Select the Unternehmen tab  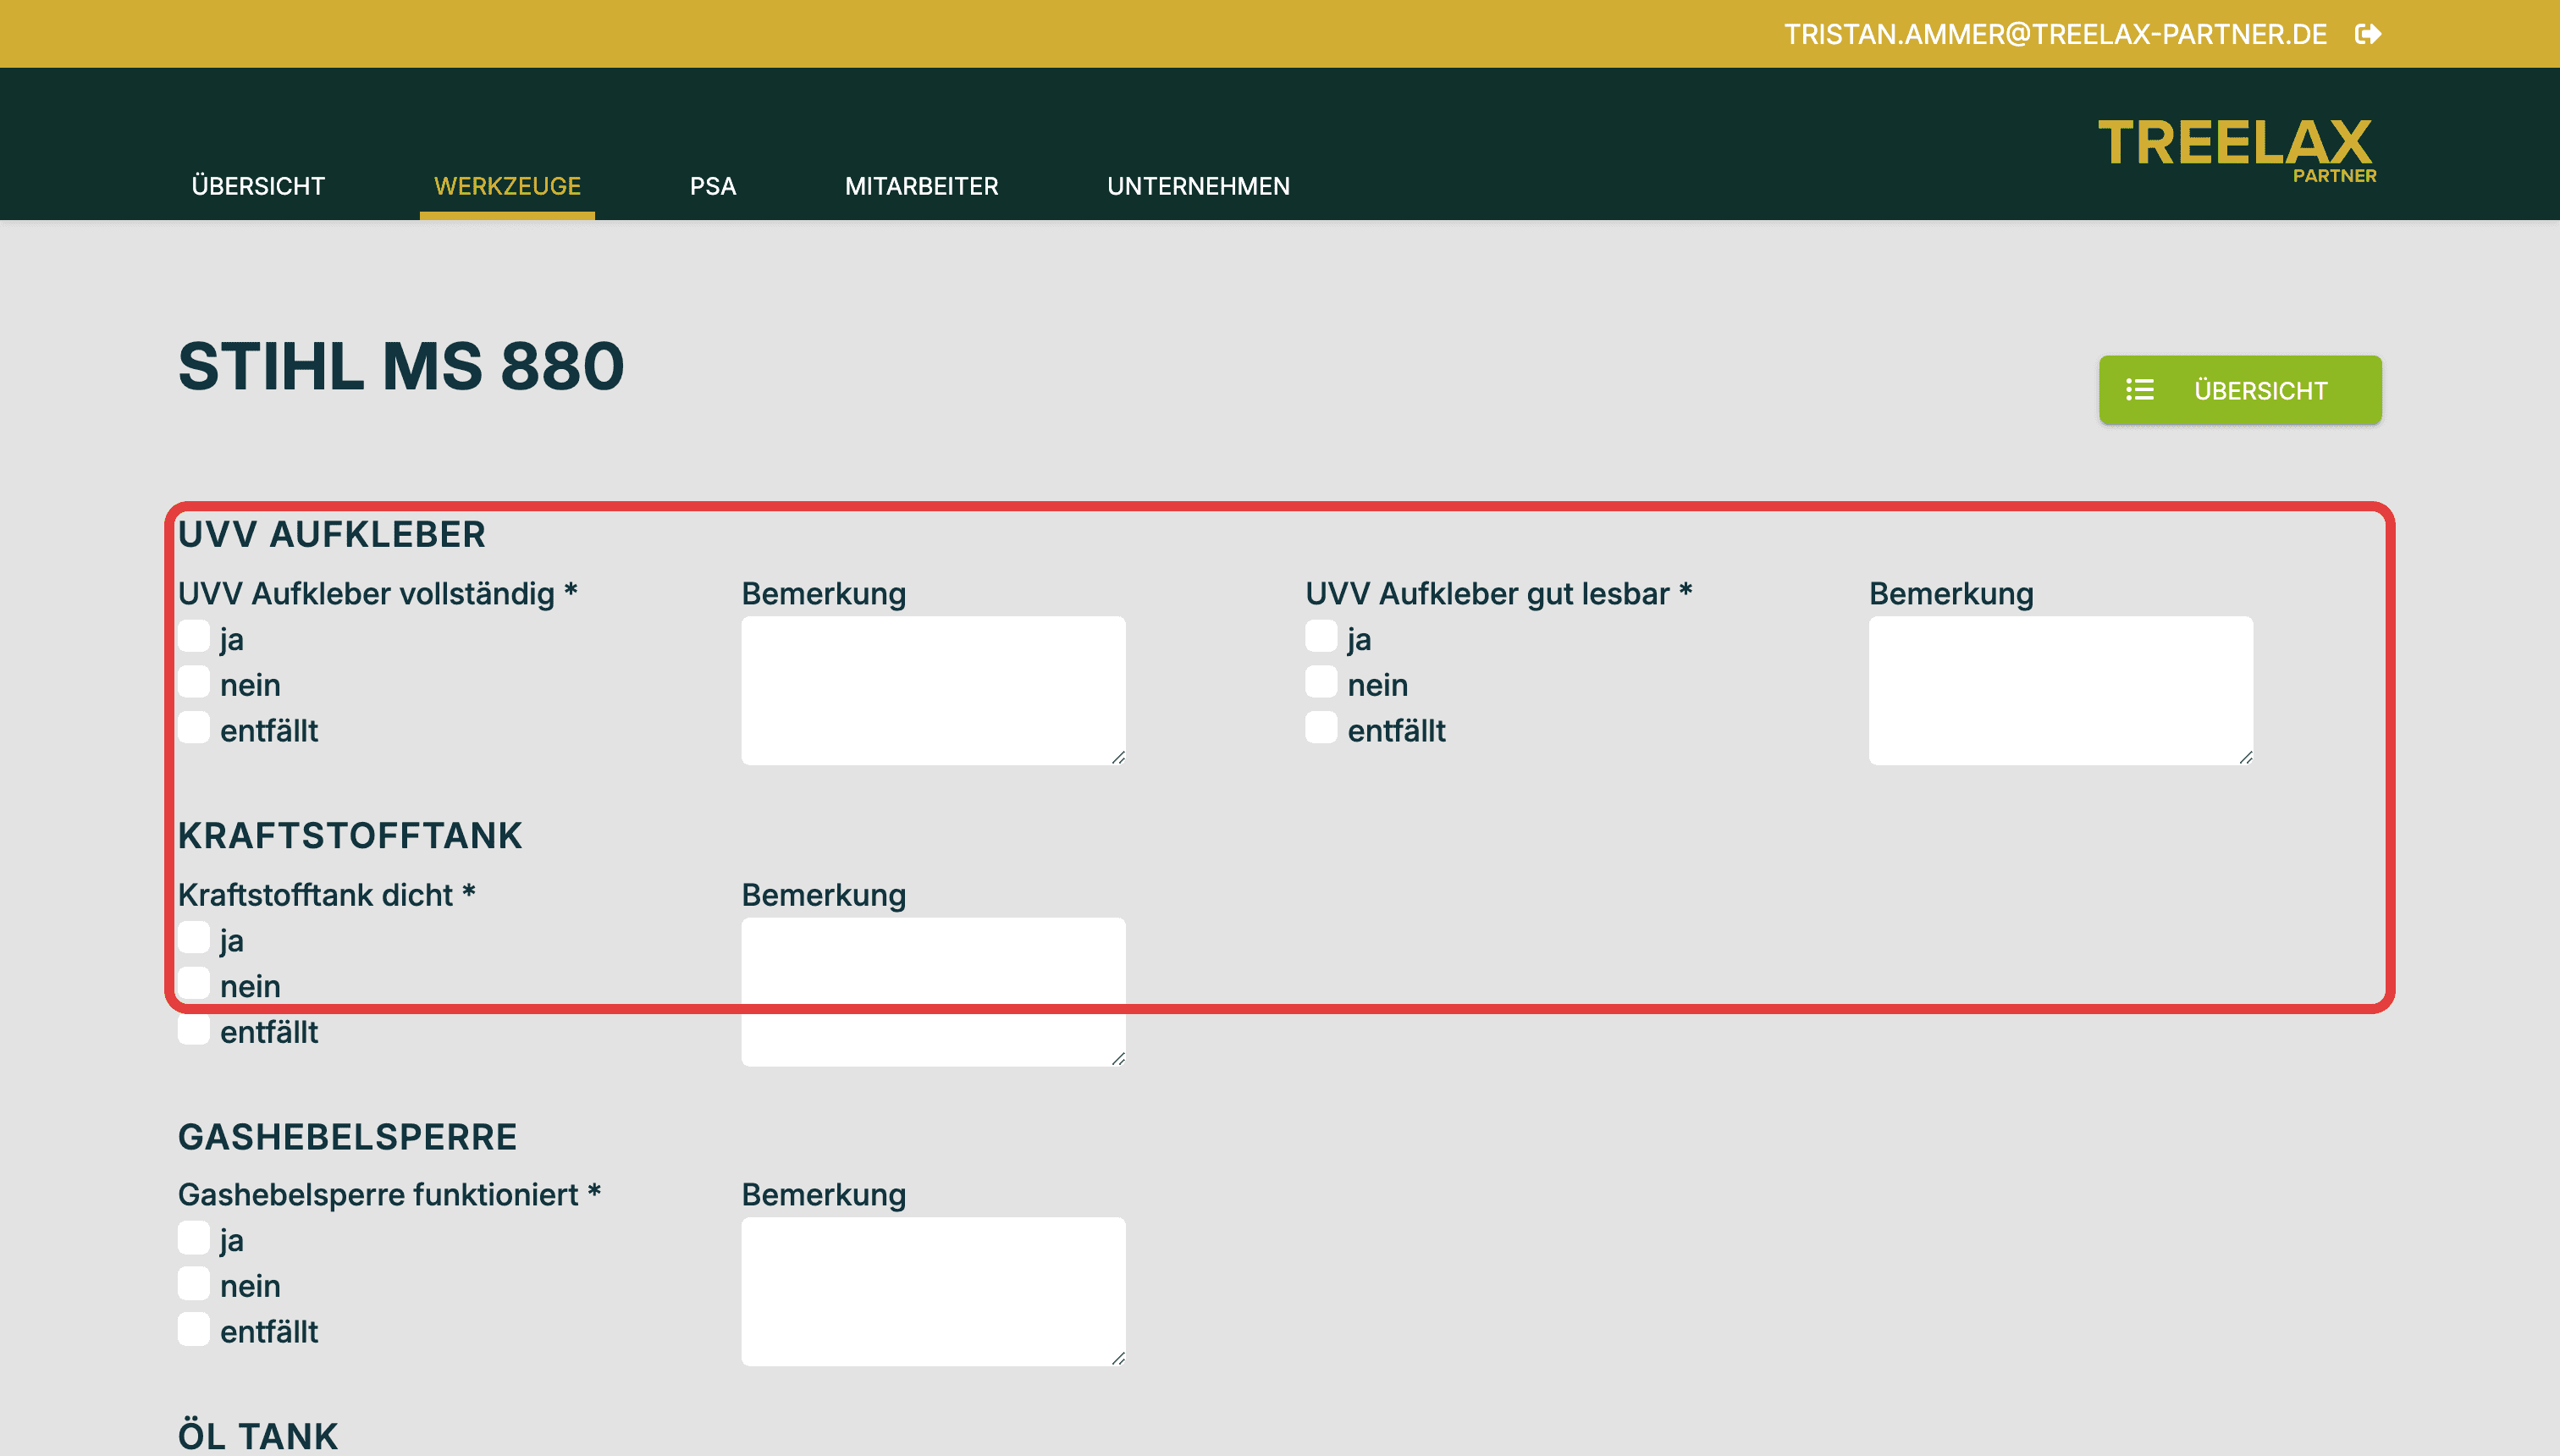click(x=1198, y=186)
